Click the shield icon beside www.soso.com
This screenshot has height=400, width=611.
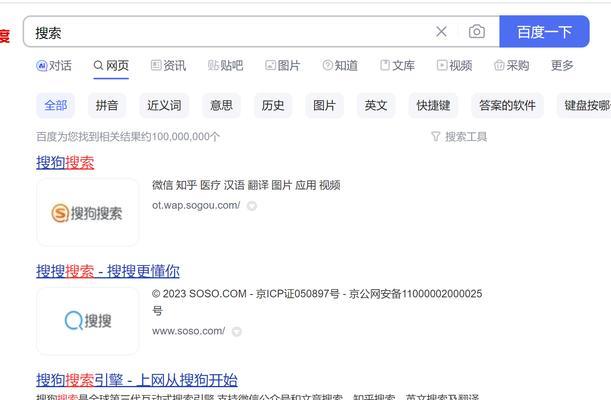pyautogui.click(x=237, y=331)
